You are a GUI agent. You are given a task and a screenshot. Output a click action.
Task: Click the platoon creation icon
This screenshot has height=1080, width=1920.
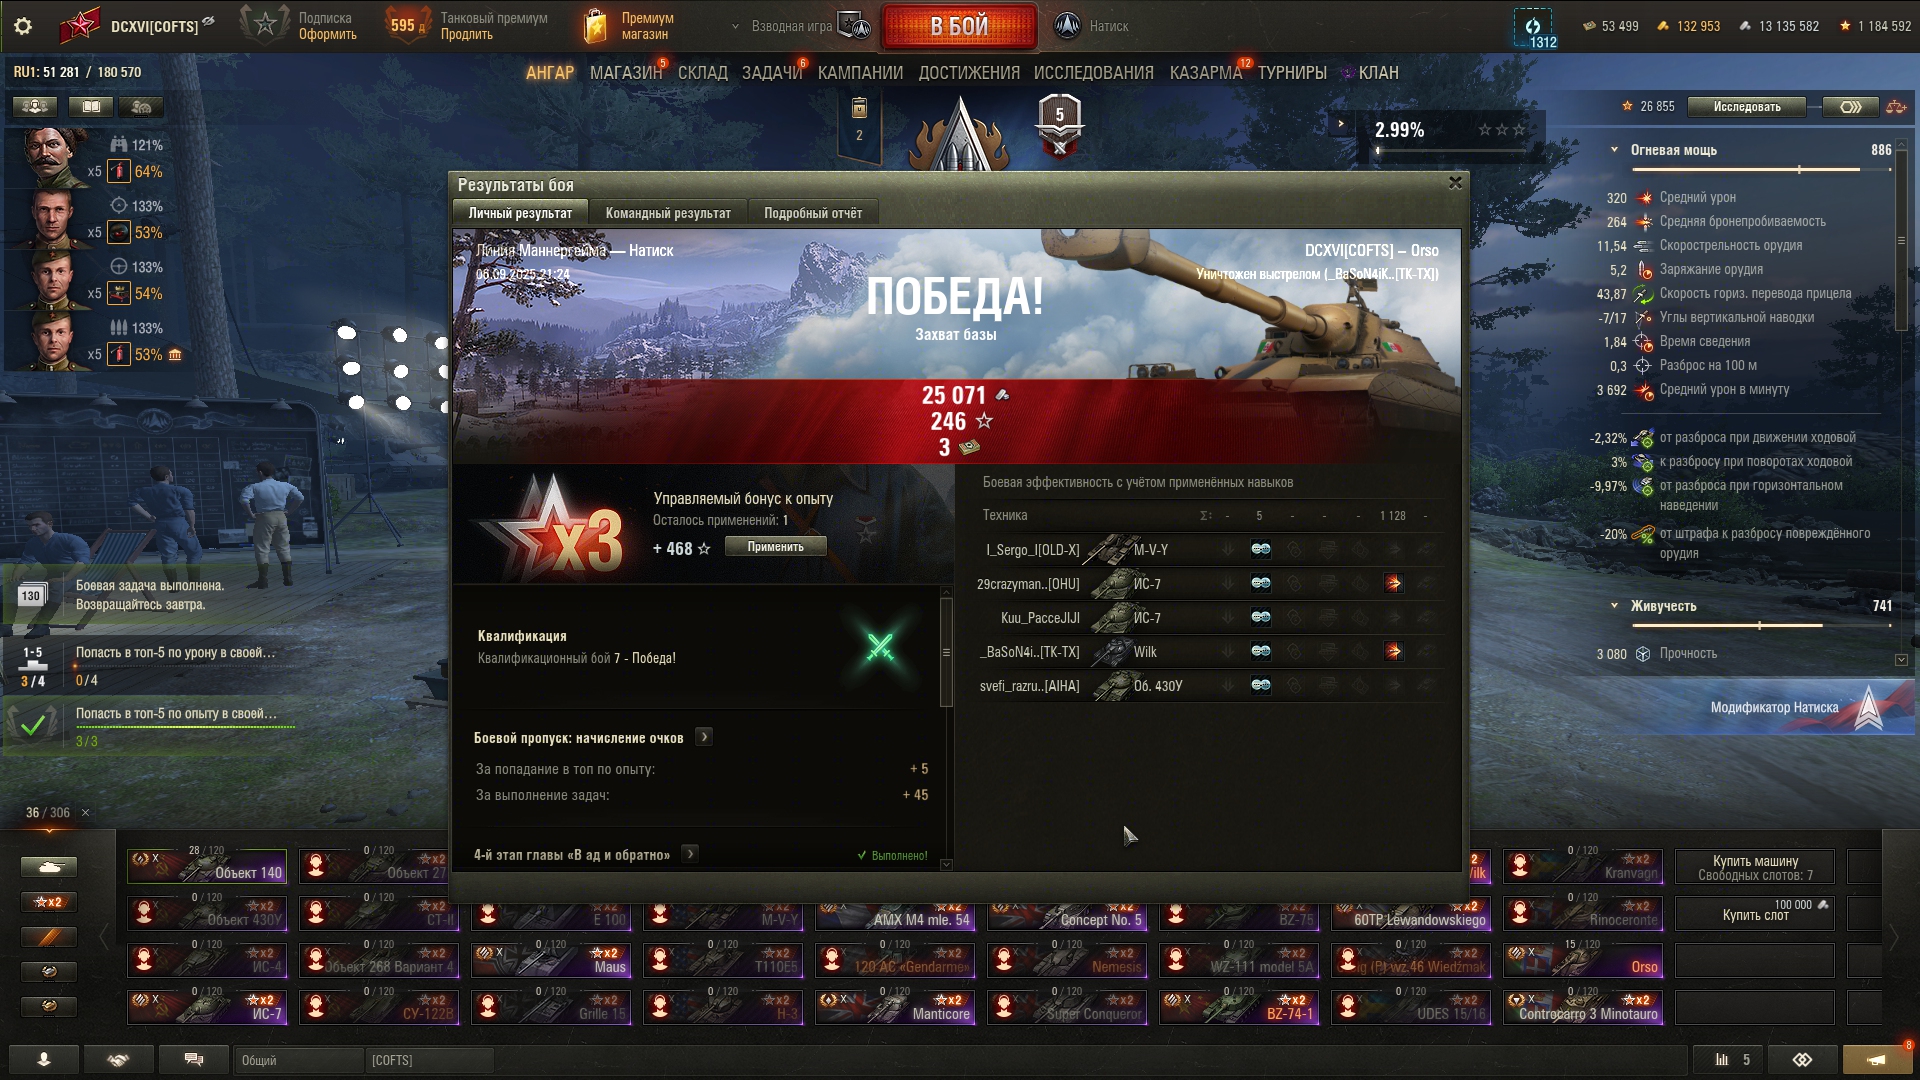click(x=853, y=26)
